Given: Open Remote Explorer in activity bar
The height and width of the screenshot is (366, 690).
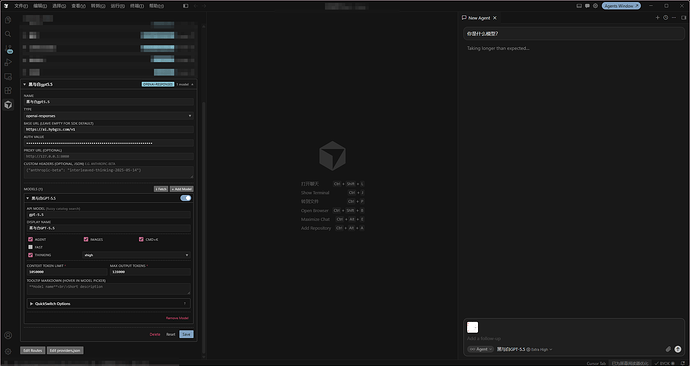Looking at the screenshot, I should (8, 77).
